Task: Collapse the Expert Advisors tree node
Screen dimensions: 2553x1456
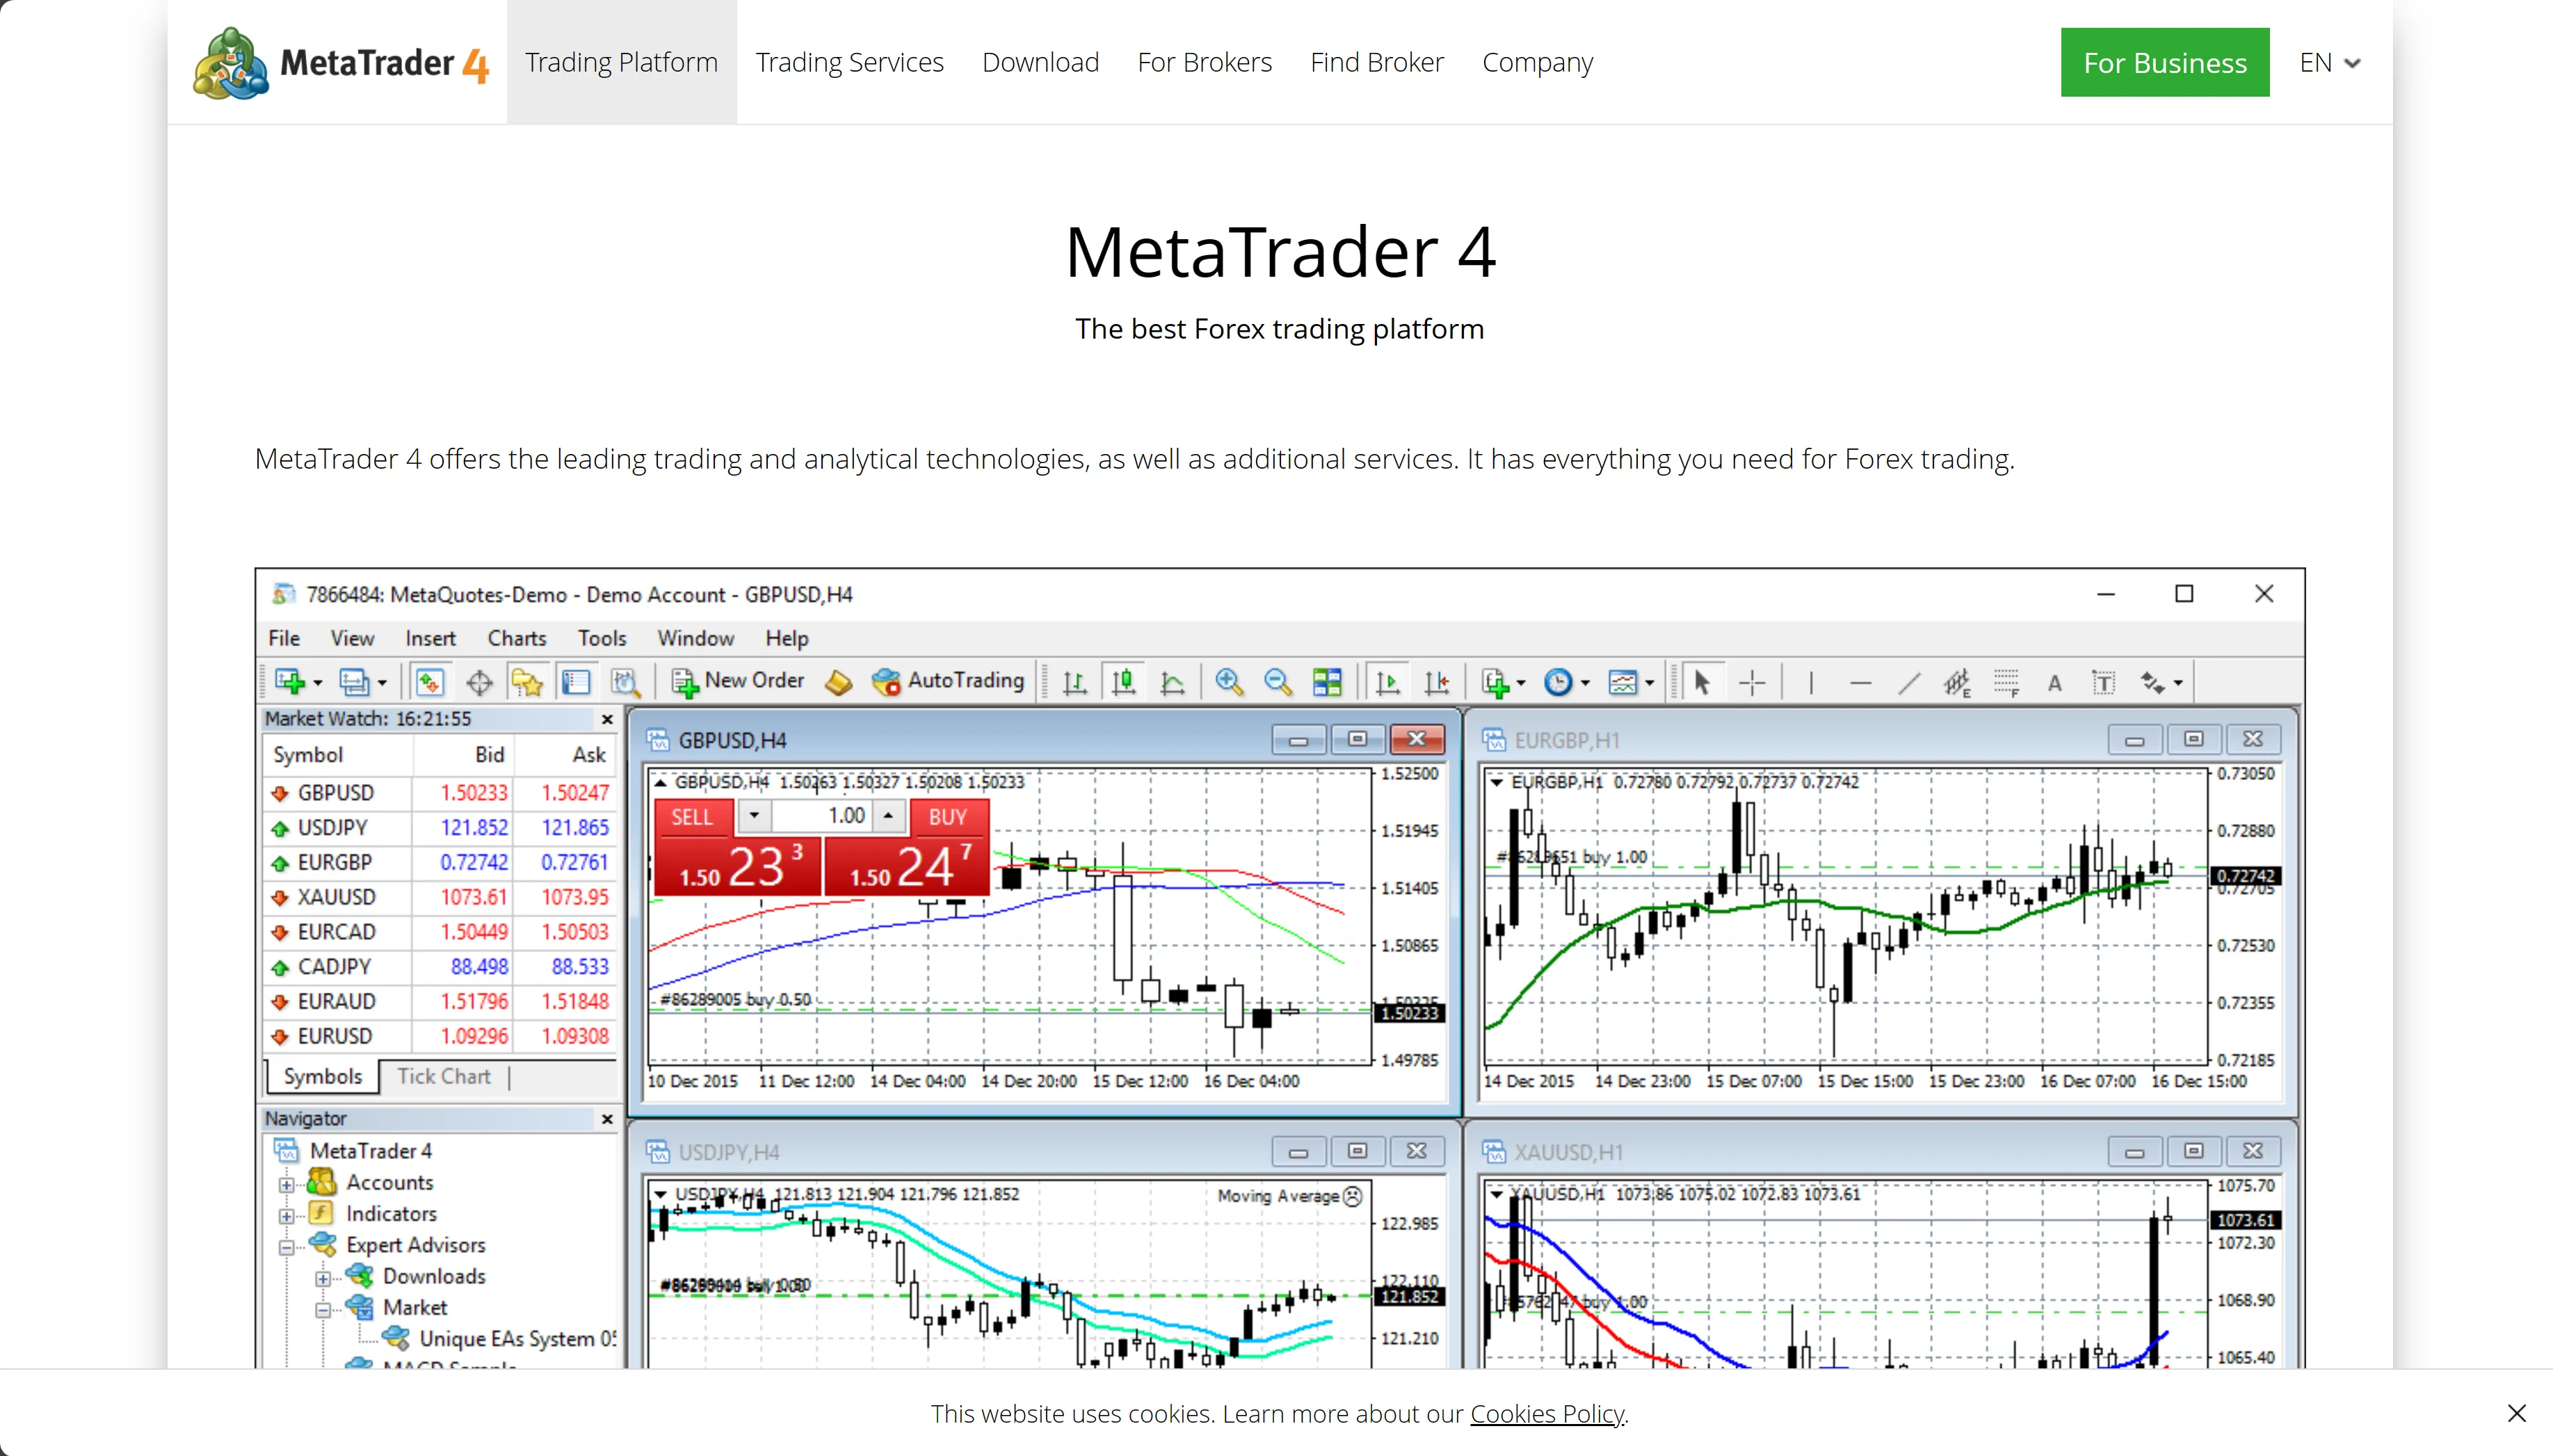Action: [286, 1247]
